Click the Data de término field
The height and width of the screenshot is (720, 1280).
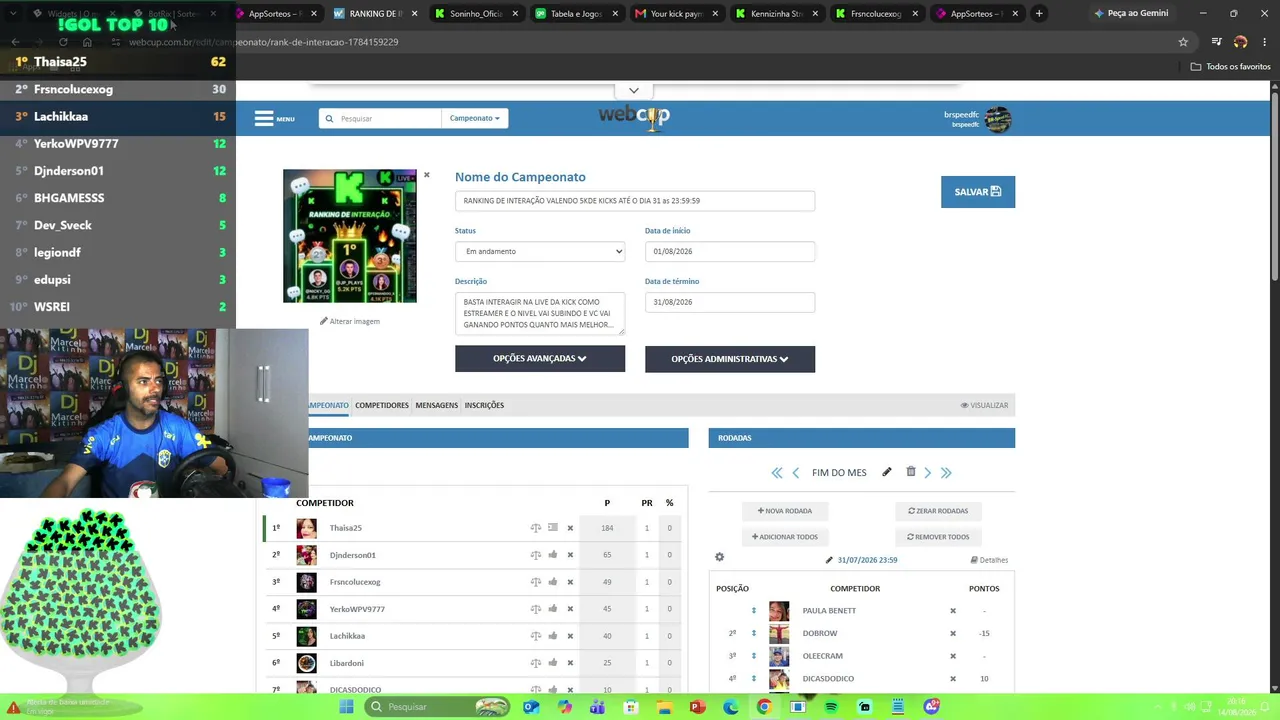(730, 302)
